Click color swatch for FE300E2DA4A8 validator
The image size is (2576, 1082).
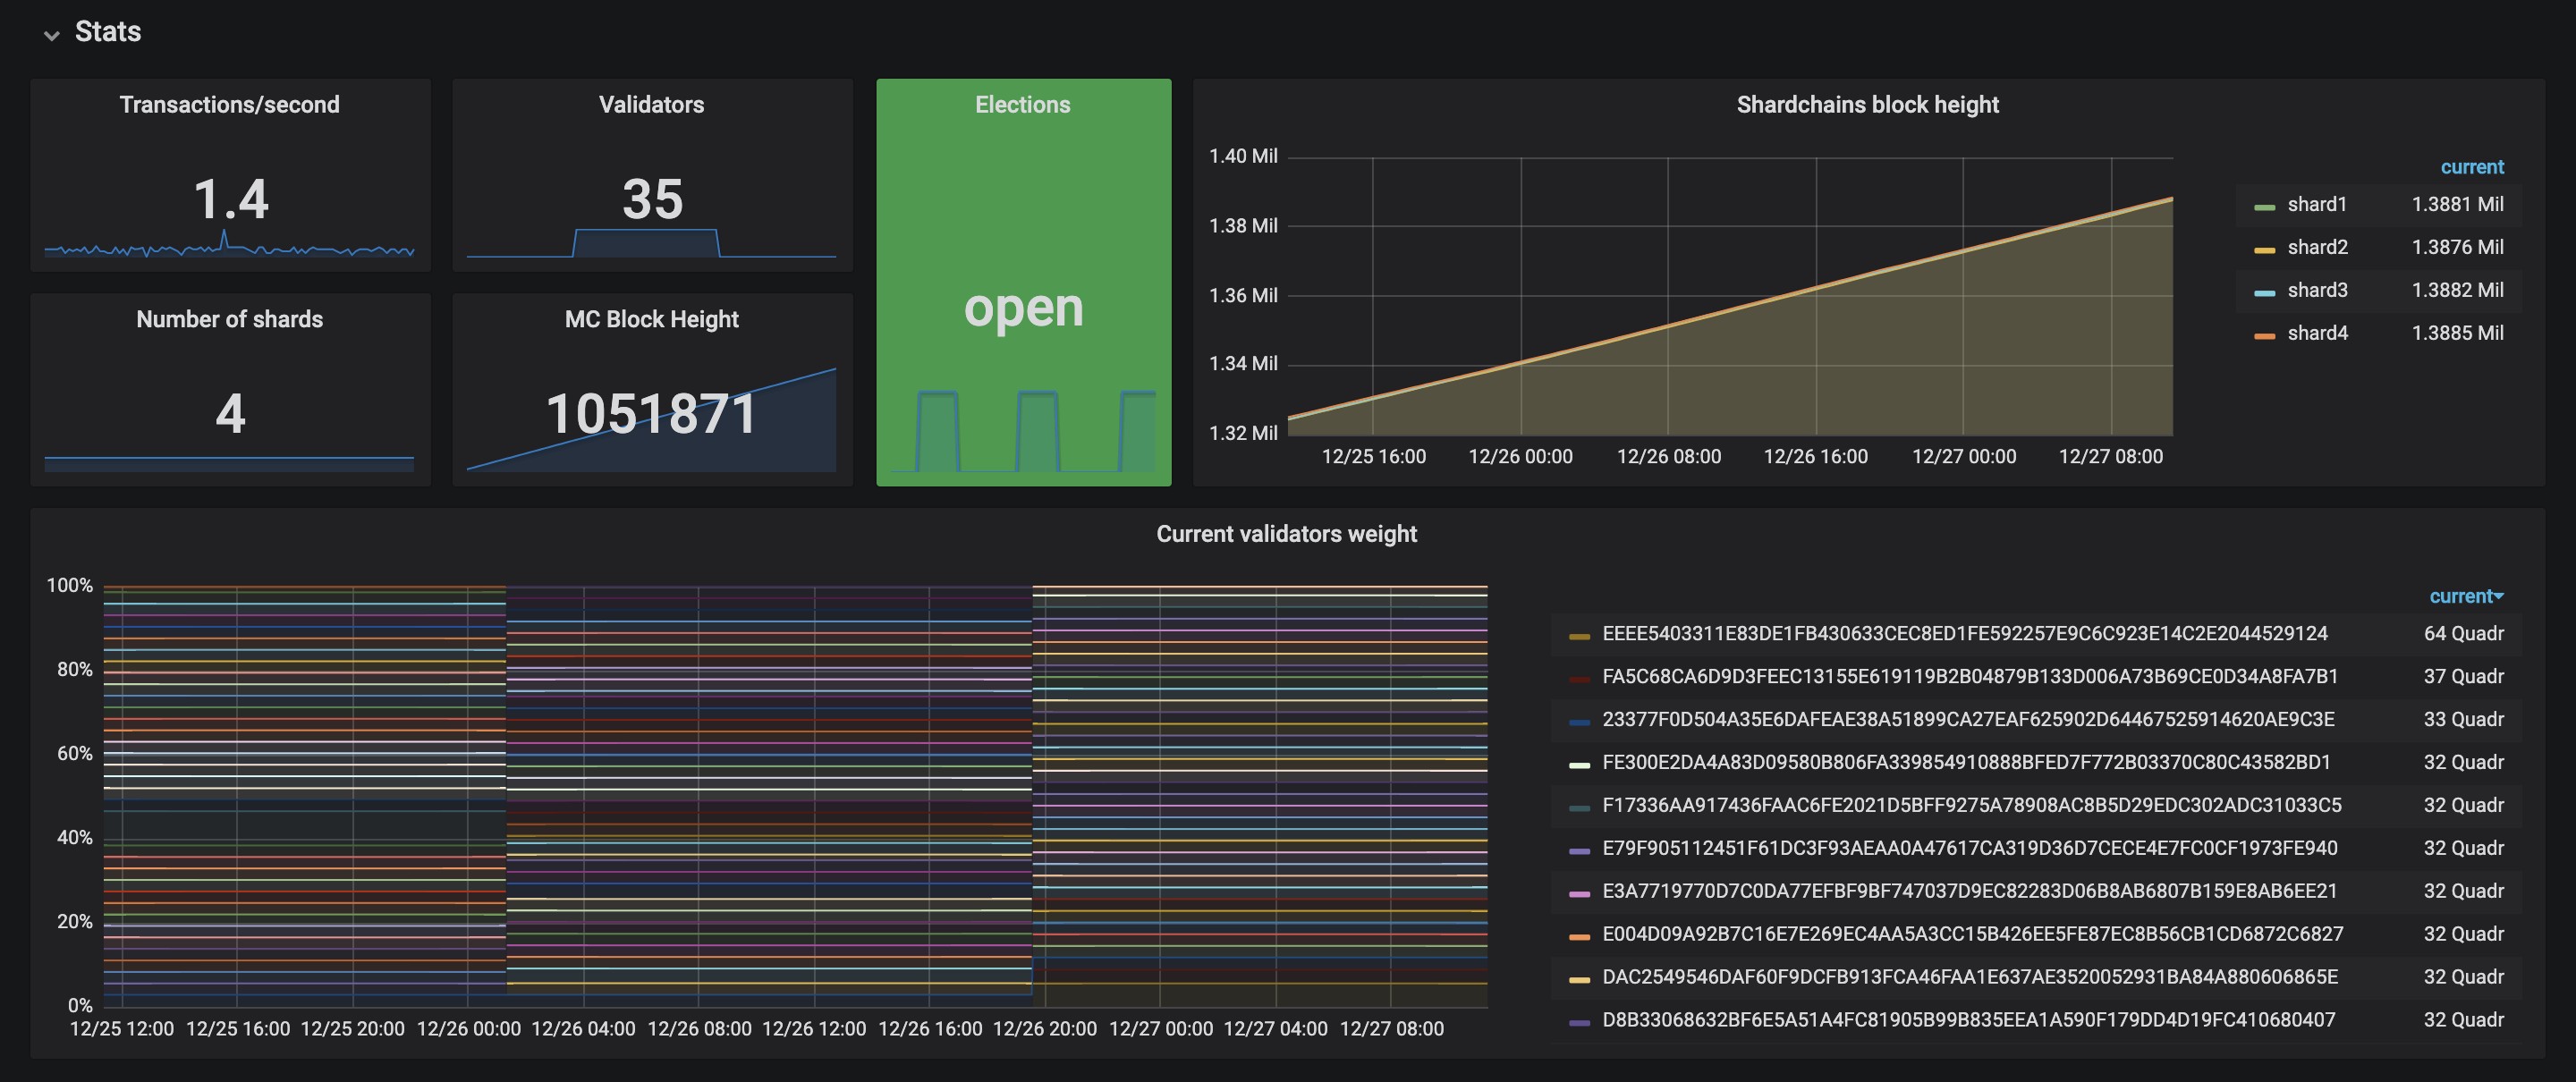click(x=1579, y=765)
